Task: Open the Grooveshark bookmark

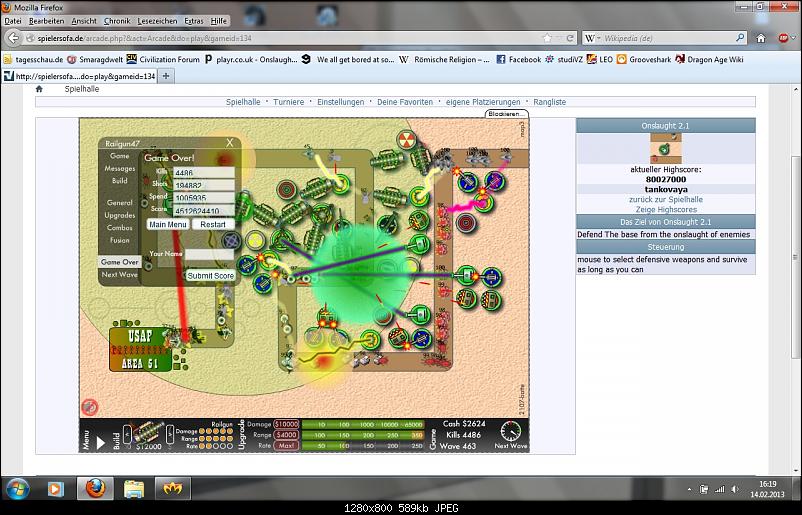Action: point(644,59)
